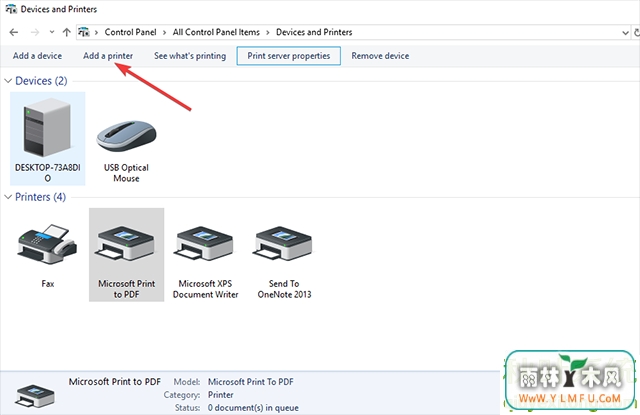Click the Devices and Printers title bar icon

(x=11, y=9)
